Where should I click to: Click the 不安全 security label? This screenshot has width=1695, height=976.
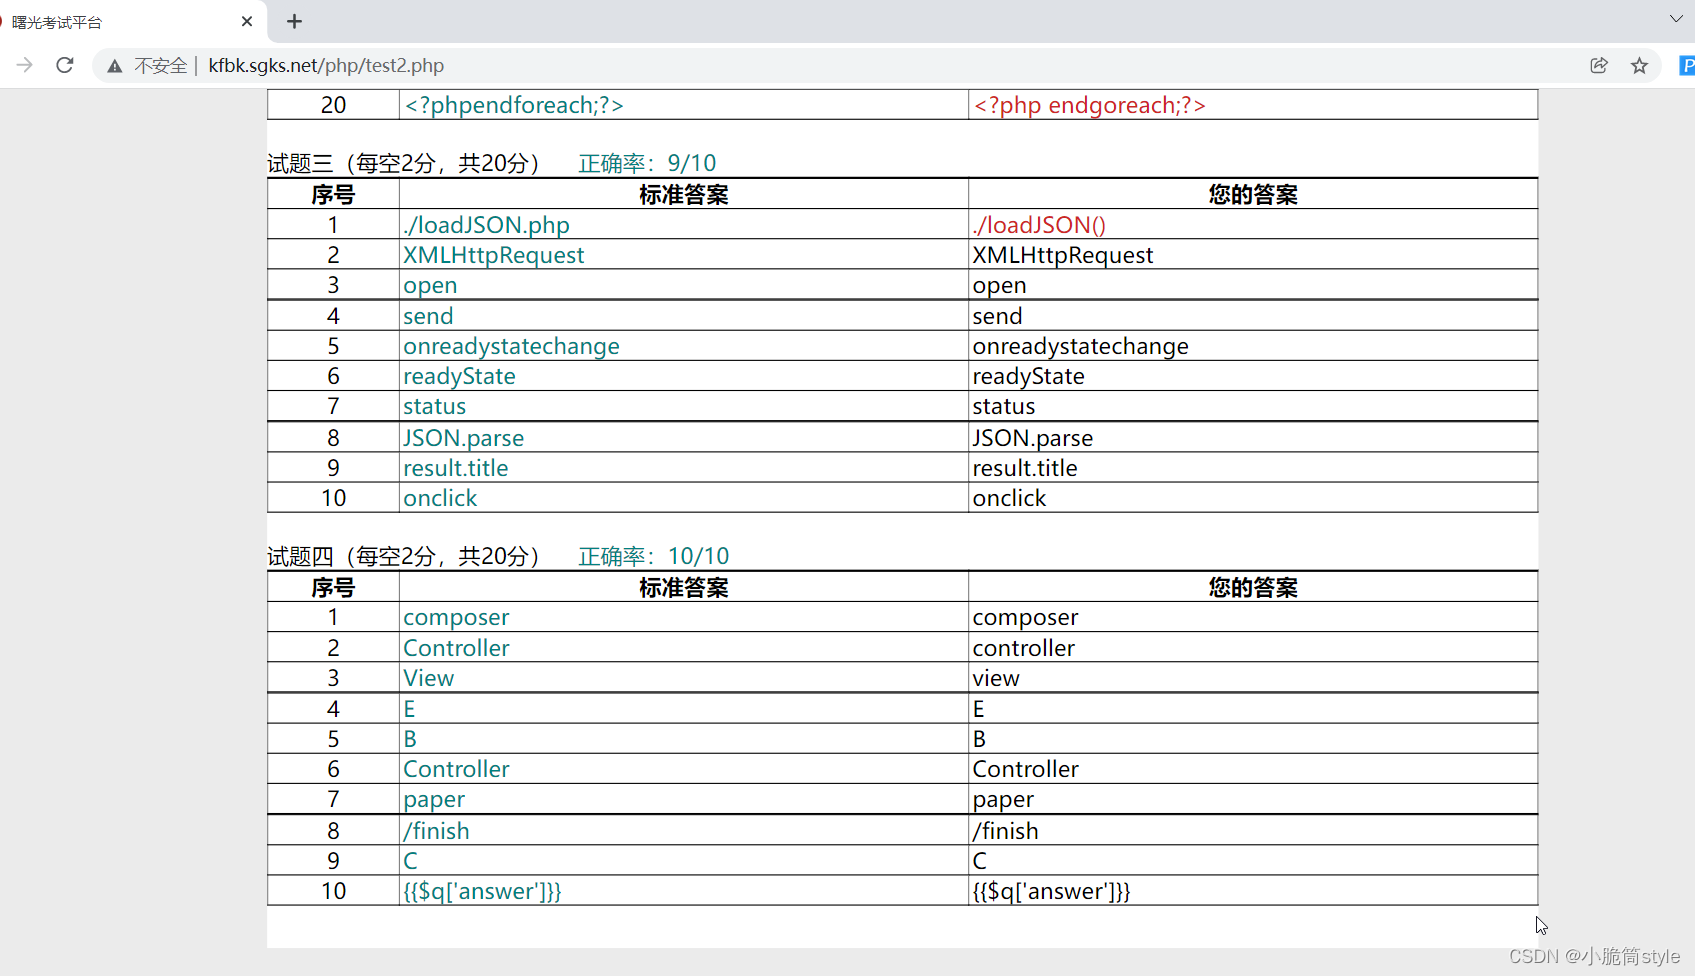pyautogui.click(x=161, y=65)
